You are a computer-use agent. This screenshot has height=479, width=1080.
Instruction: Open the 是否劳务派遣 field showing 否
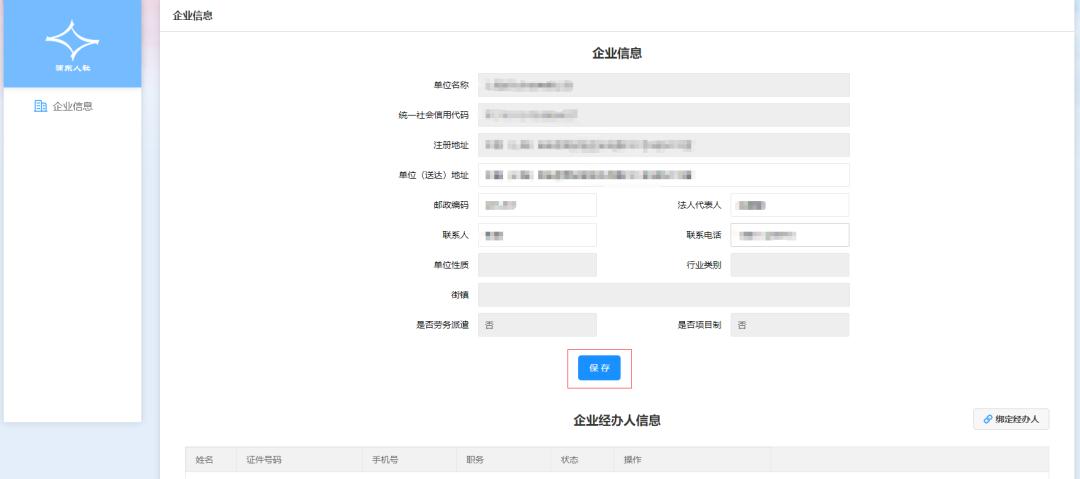[537, 325]
